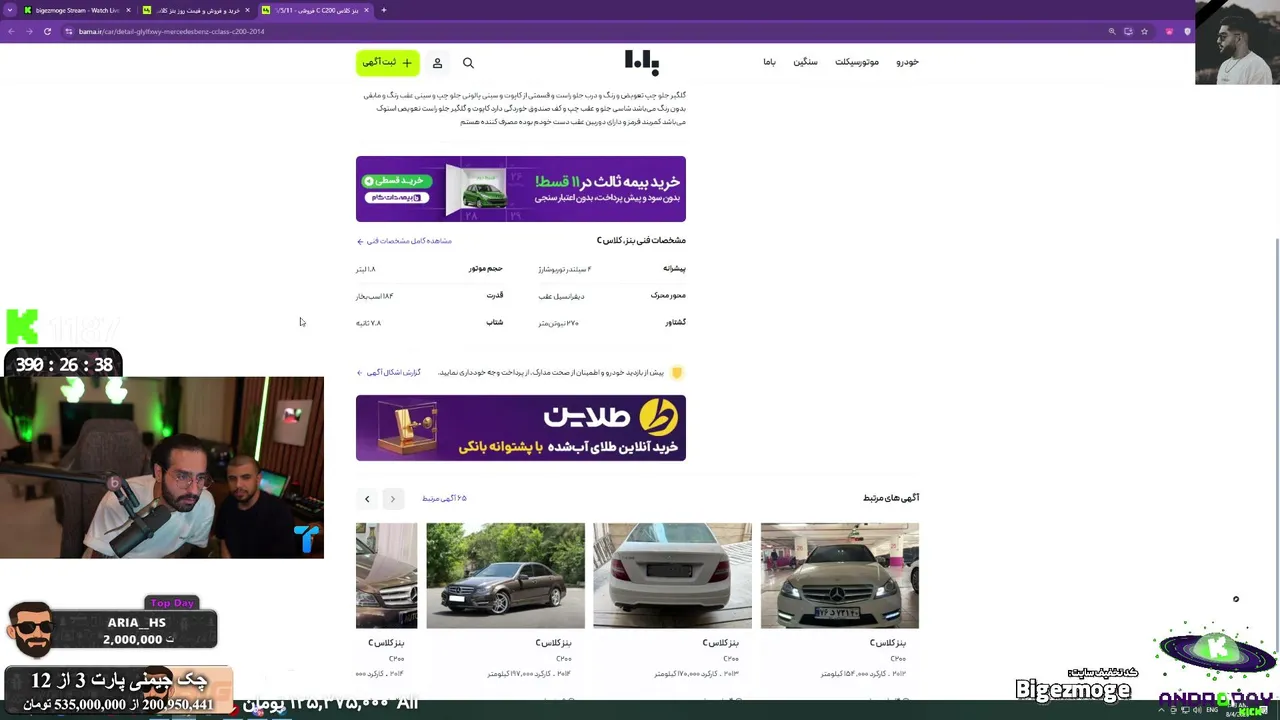Screen dimensions: 1280x720
Task: Open the third-party insurance installment banner
Action: point(521,189)
